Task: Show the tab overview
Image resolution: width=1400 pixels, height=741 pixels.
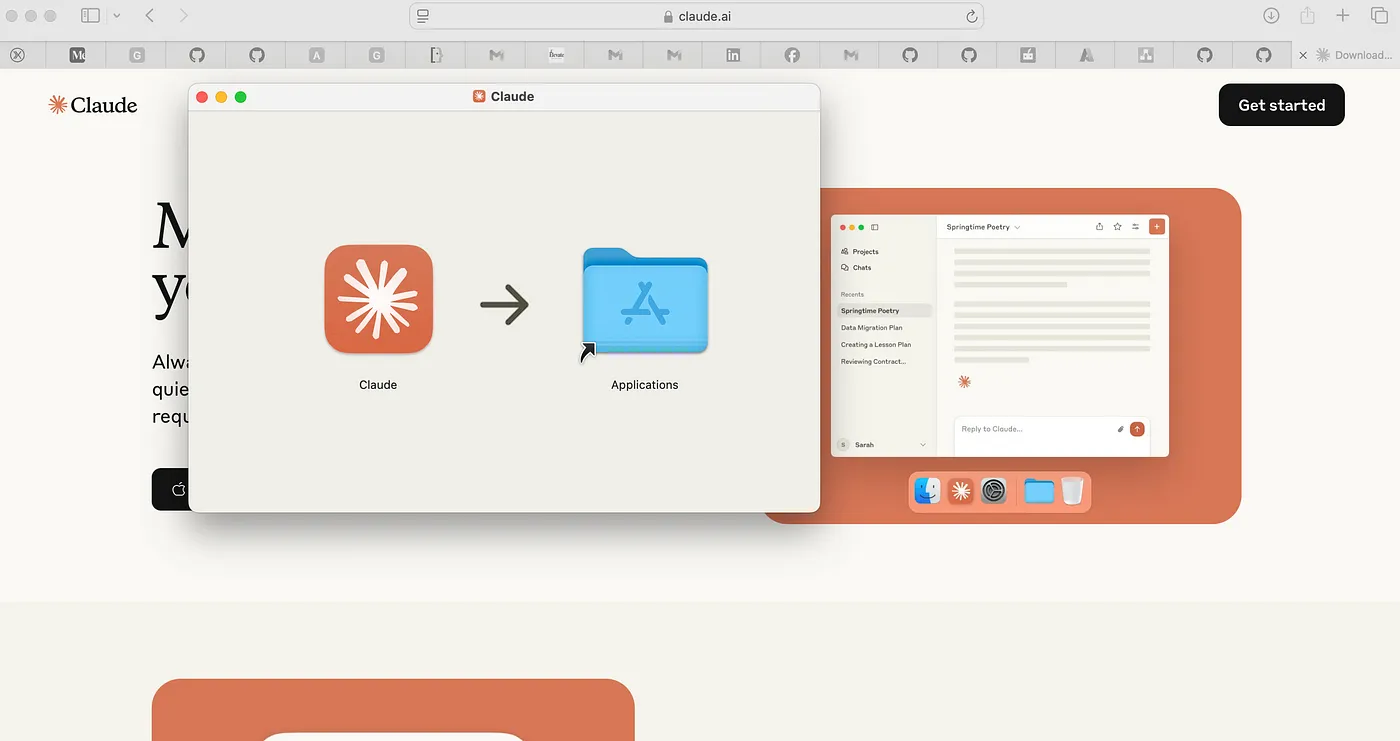Action: click(x=1378, y=16)
